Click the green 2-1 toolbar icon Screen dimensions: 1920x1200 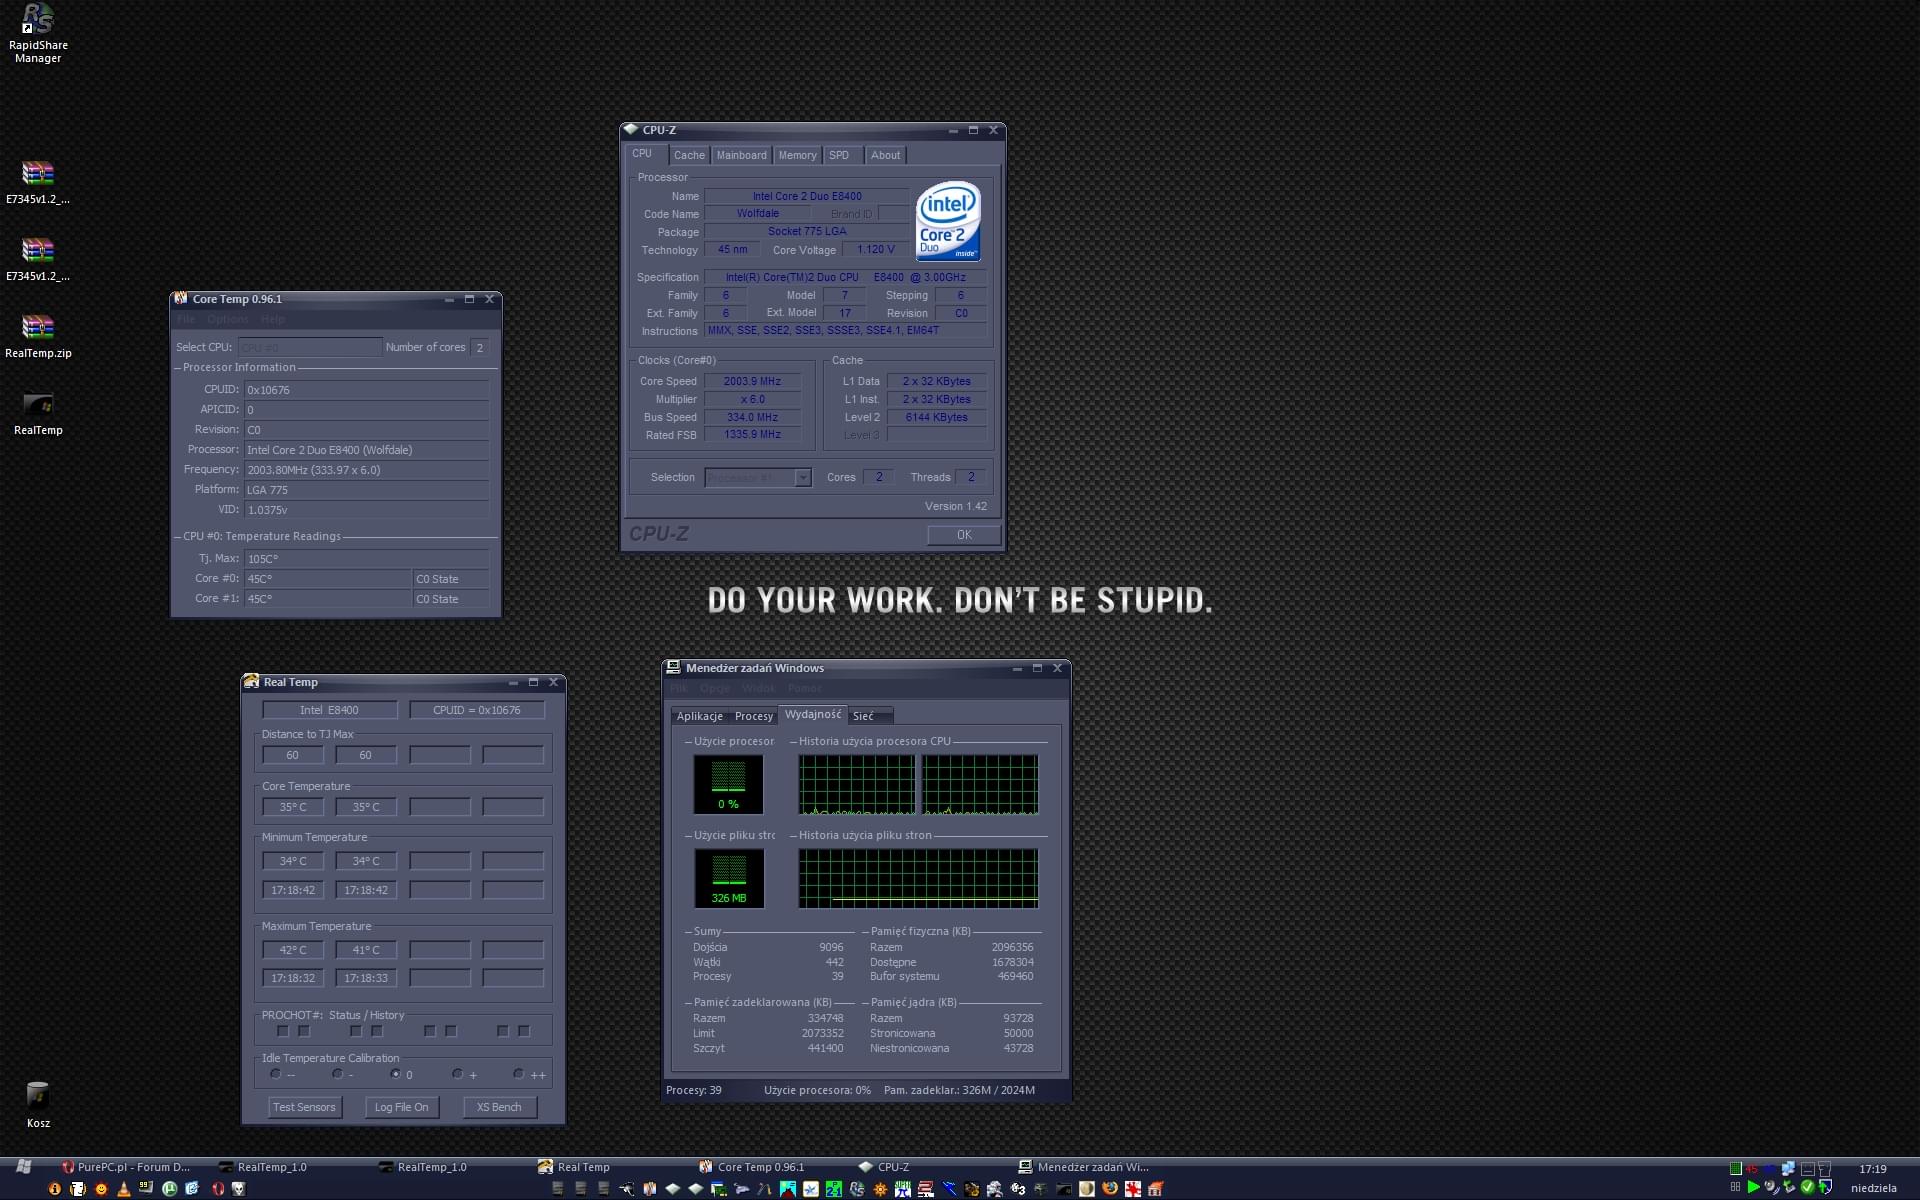(x=834, y=1189)
